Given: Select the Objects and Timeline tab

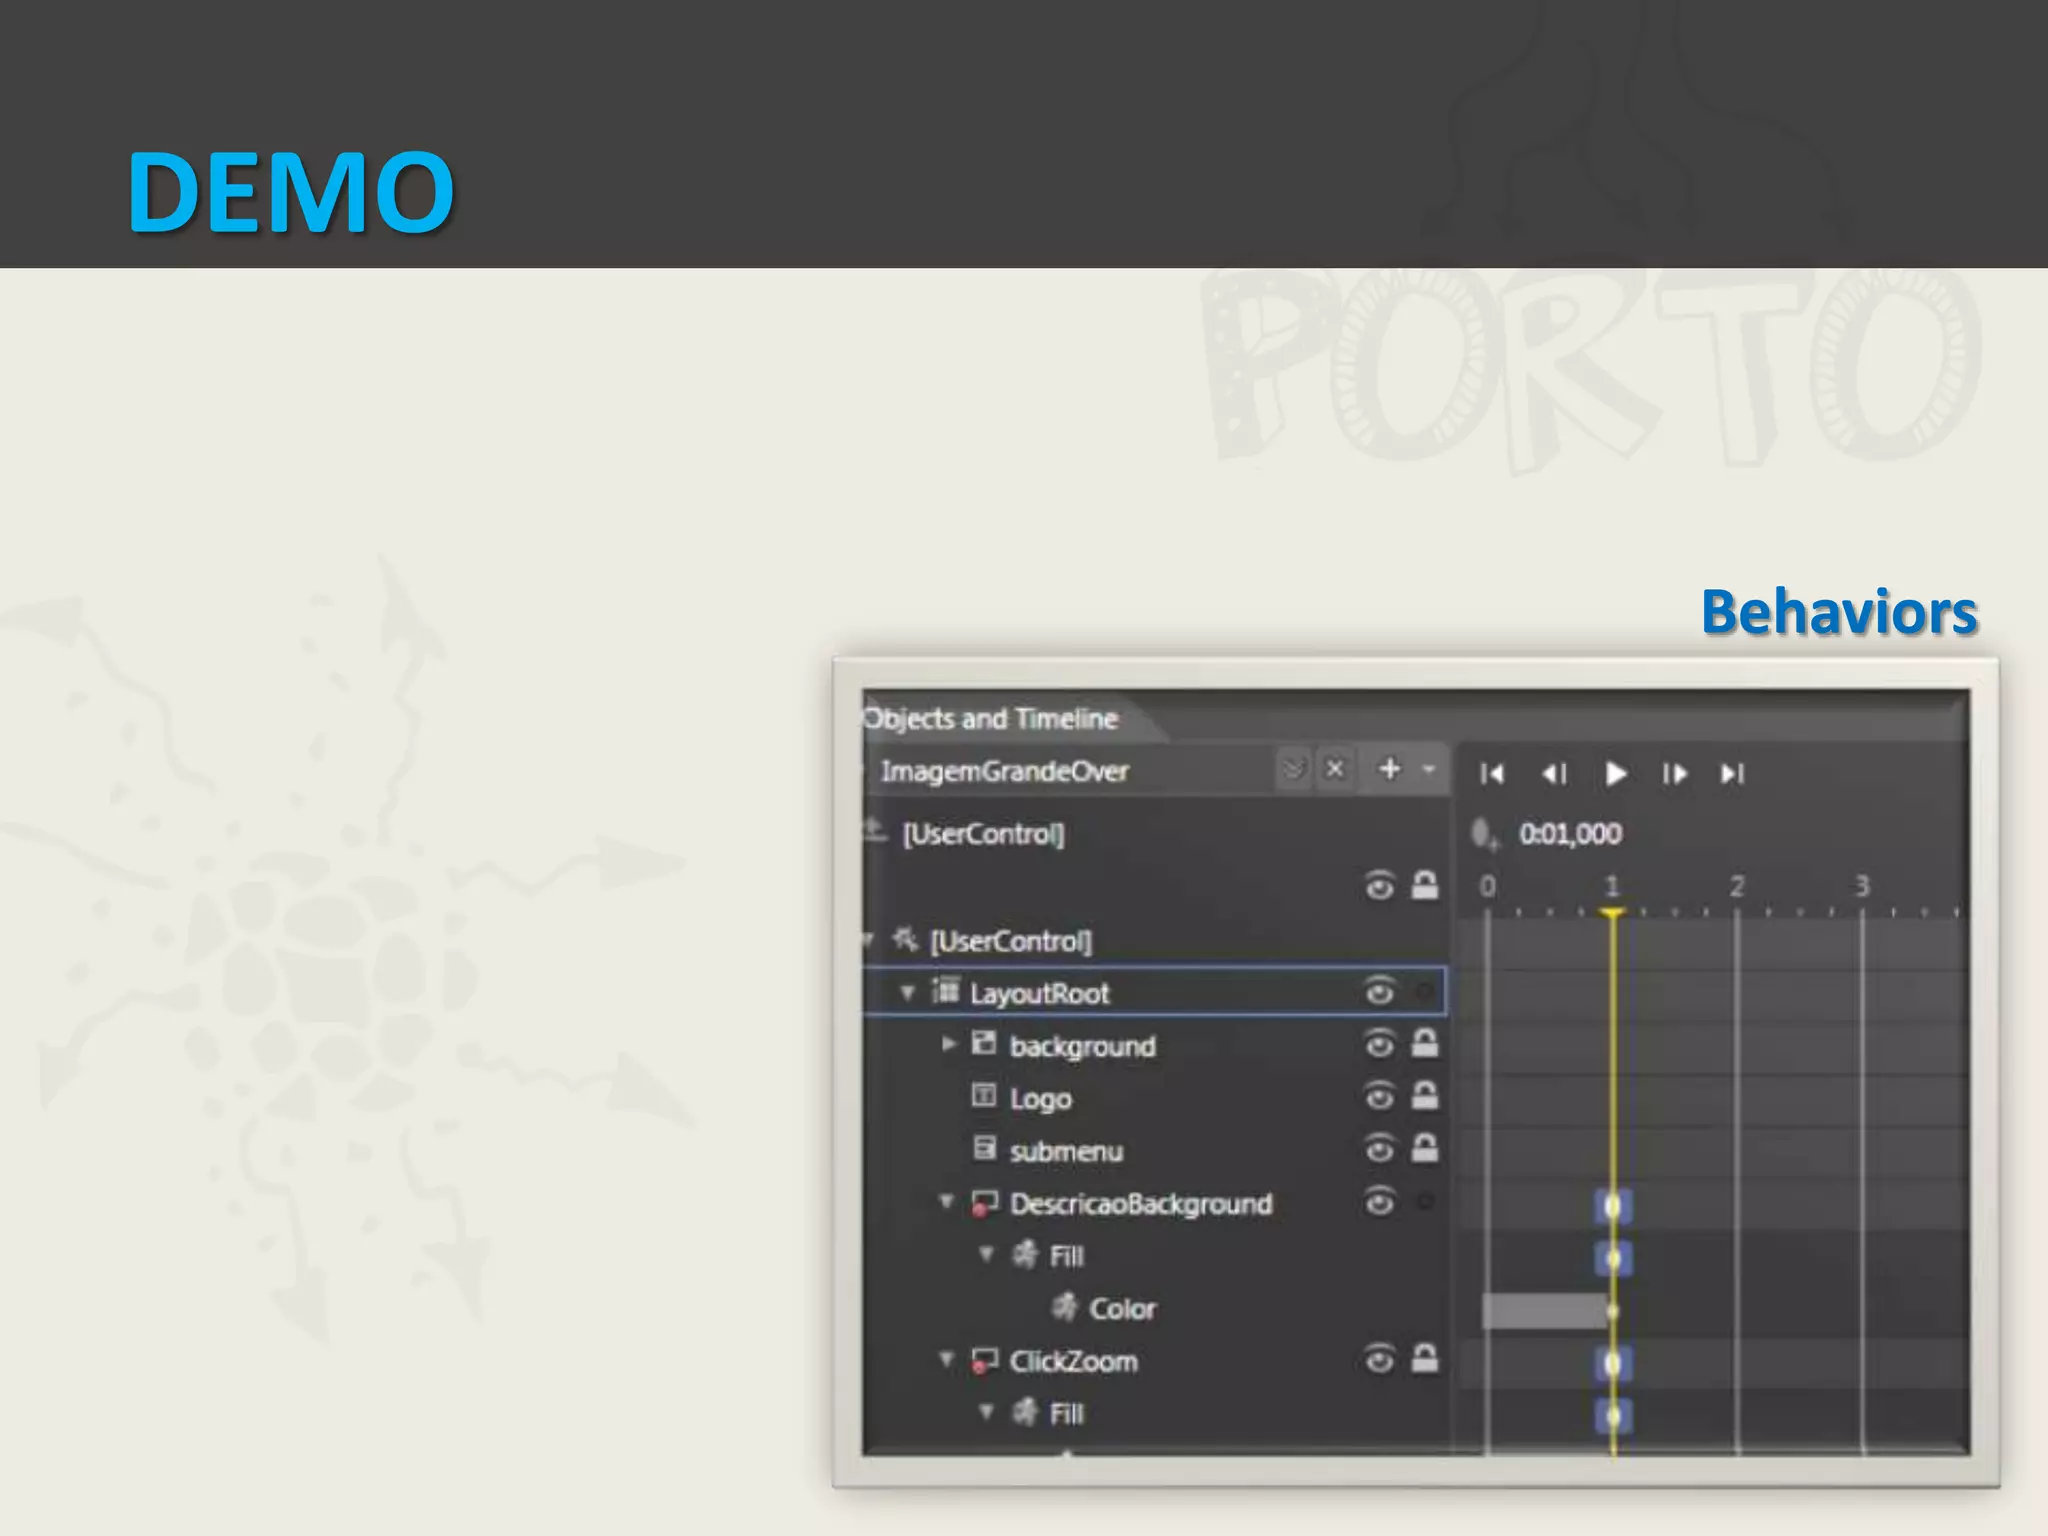Looking at the screenshot, I should click(x=990, y=719).
